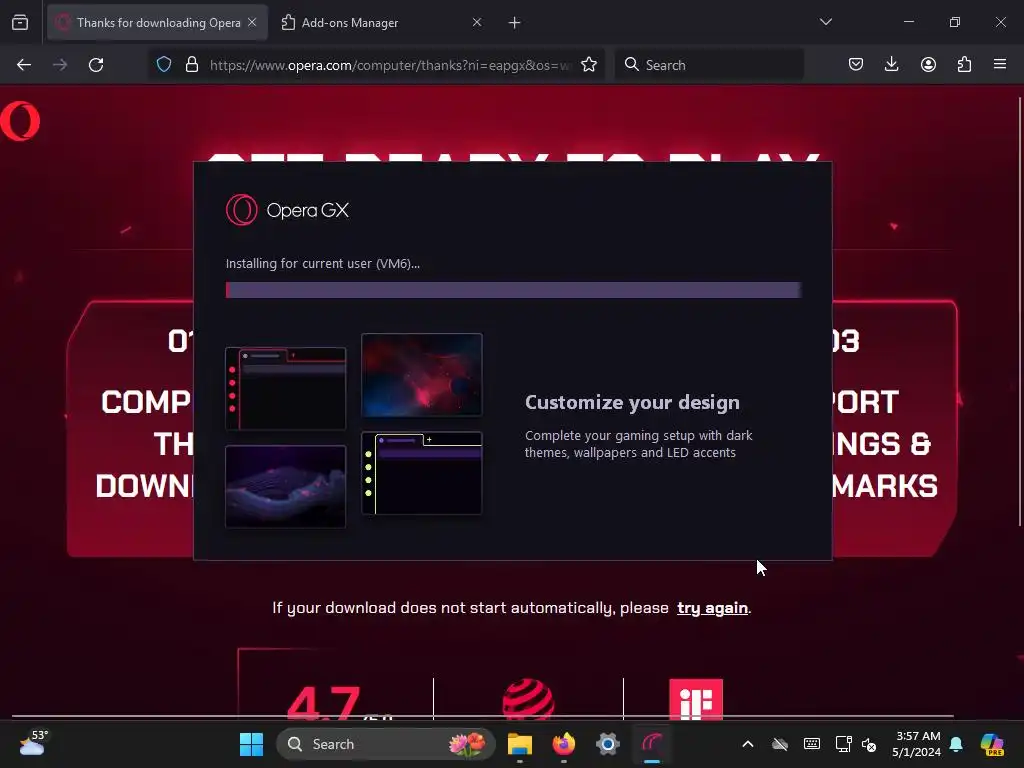Reload the current page

(x=96, y=65)
